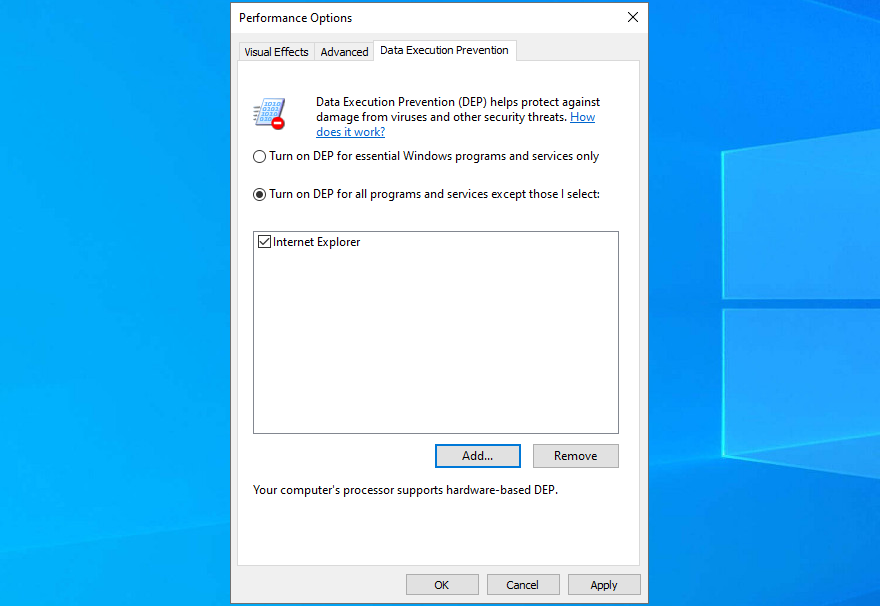Switch to the Visual Effects tab
Viewport: 880px width, 606px height.
(x=276, y=51)
